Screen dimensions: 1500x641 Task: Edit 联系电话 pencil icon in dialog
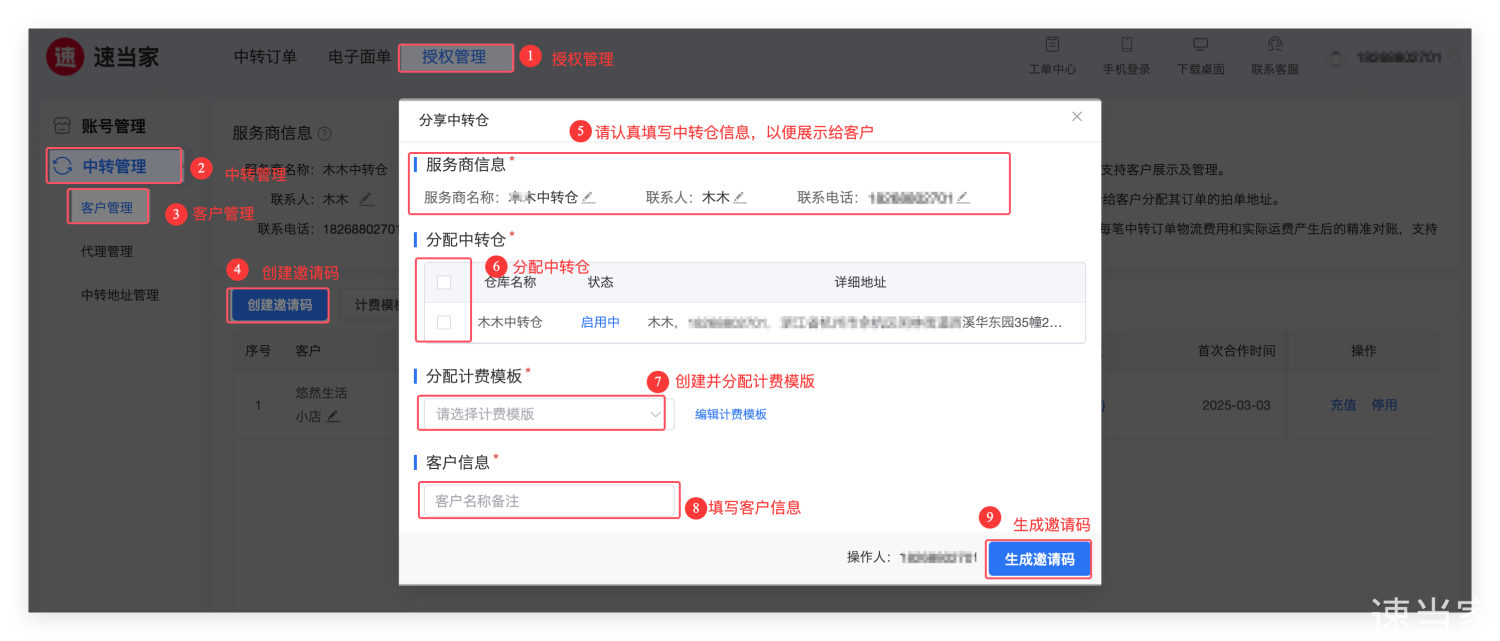tap(963, 198)
